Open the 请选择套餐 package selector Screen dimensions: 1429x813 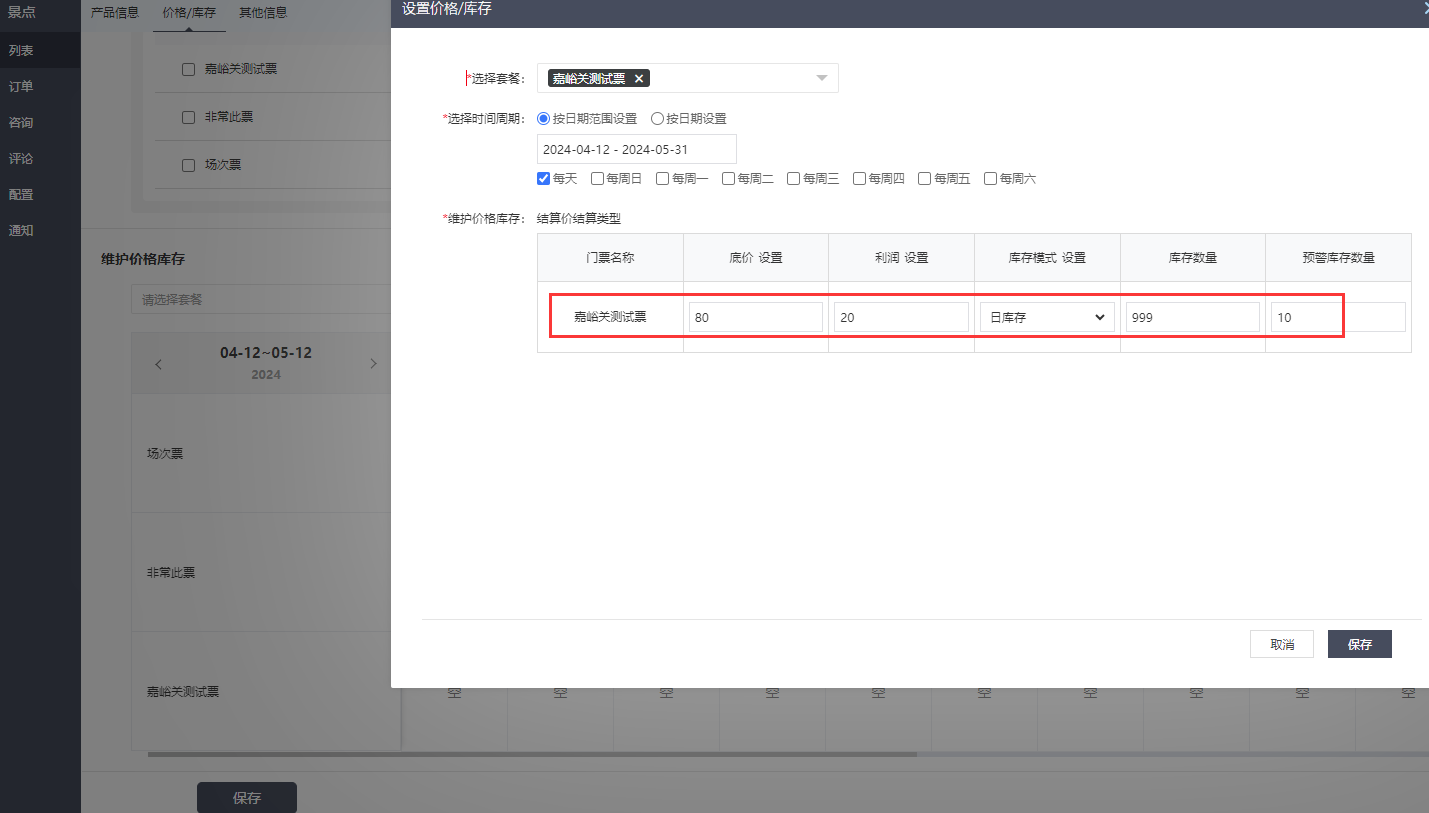pyautogui.click(x=260, y=299)
